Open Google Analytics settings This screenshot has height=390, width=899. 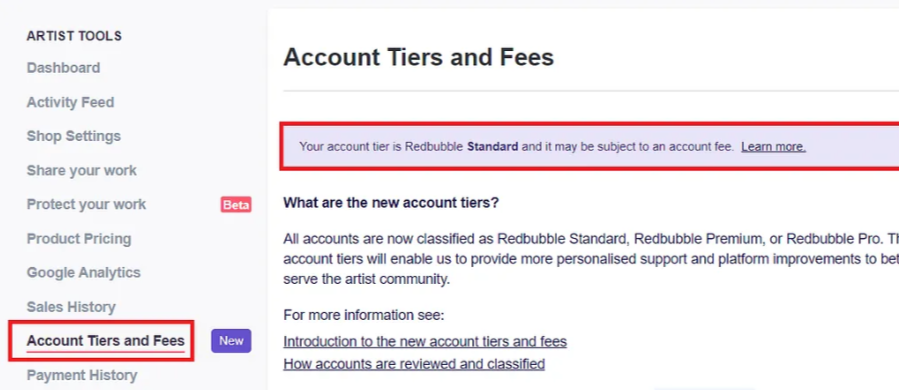[x=83, y=272]
